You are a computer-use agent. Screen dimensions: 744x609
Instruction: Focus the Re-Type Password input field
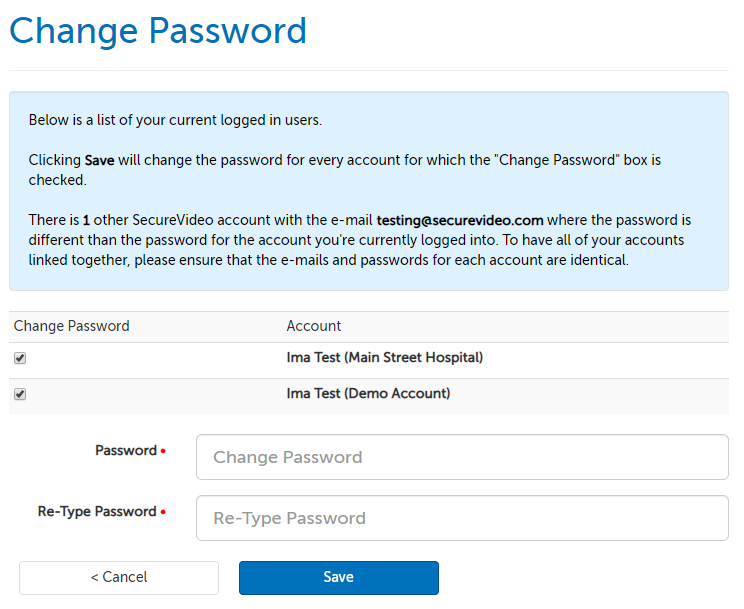click(462, 518)
